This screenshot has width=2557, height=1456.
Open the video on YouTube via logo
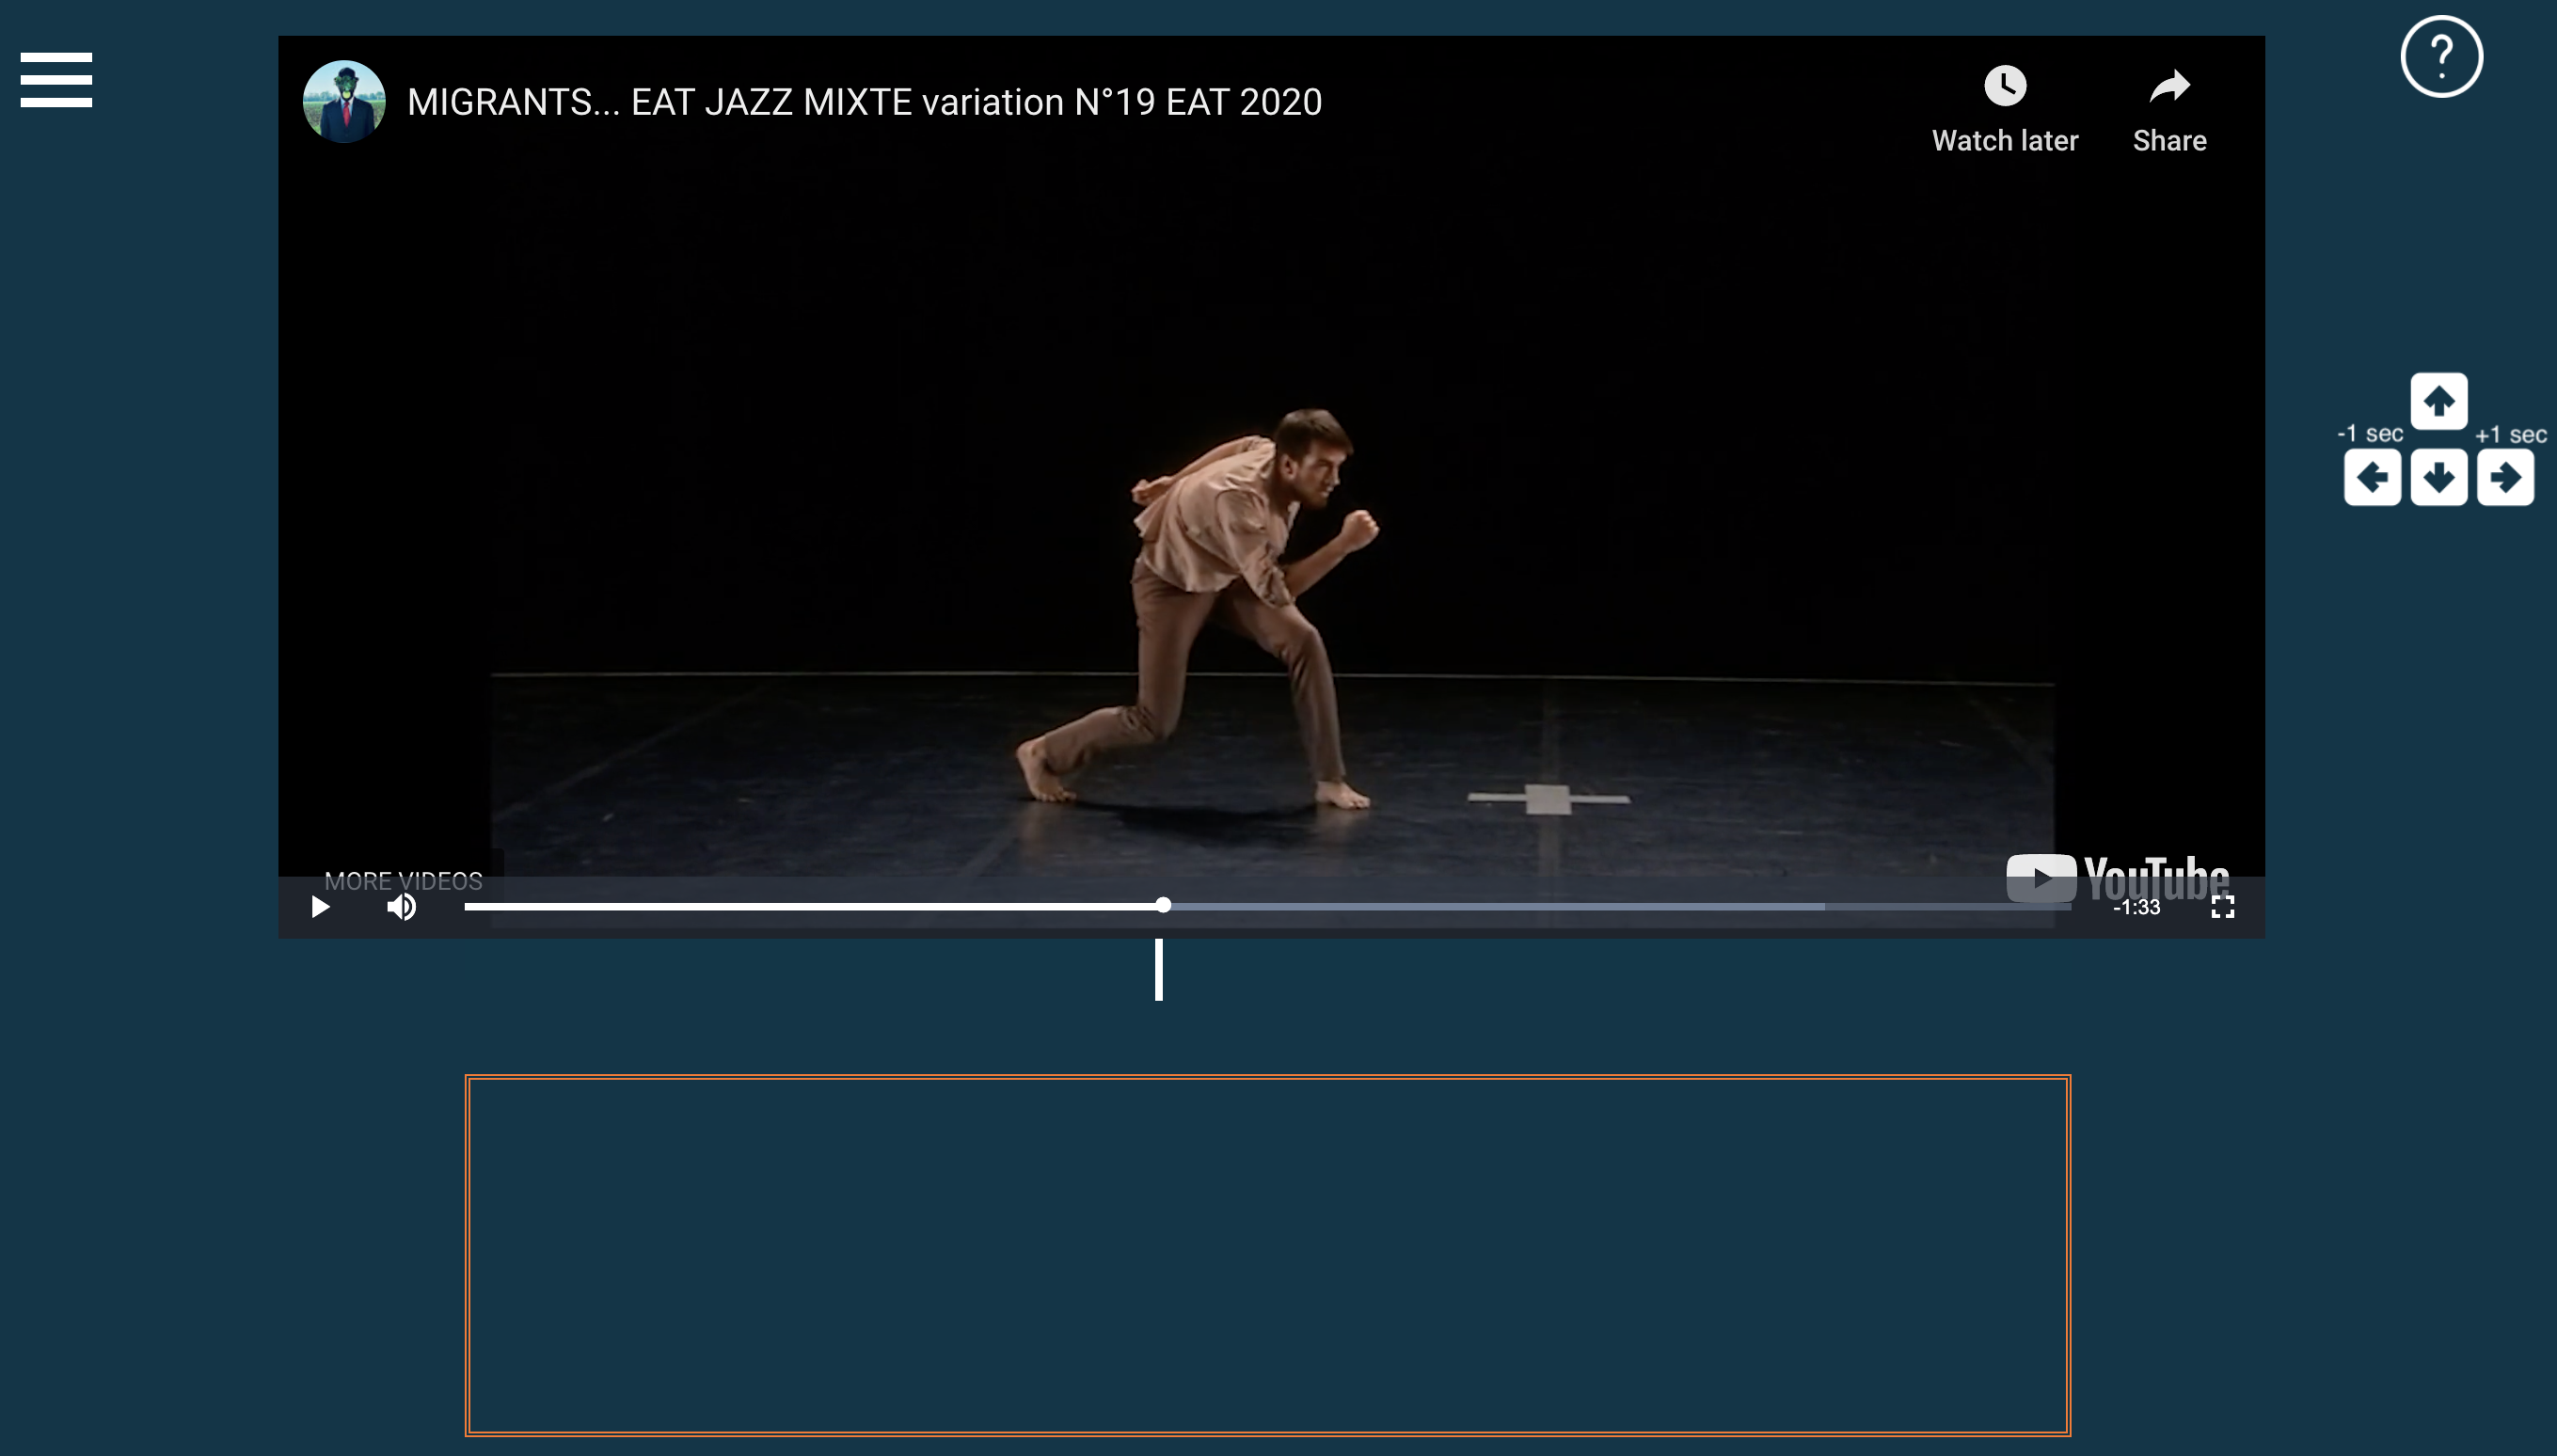pos(2117,877)
